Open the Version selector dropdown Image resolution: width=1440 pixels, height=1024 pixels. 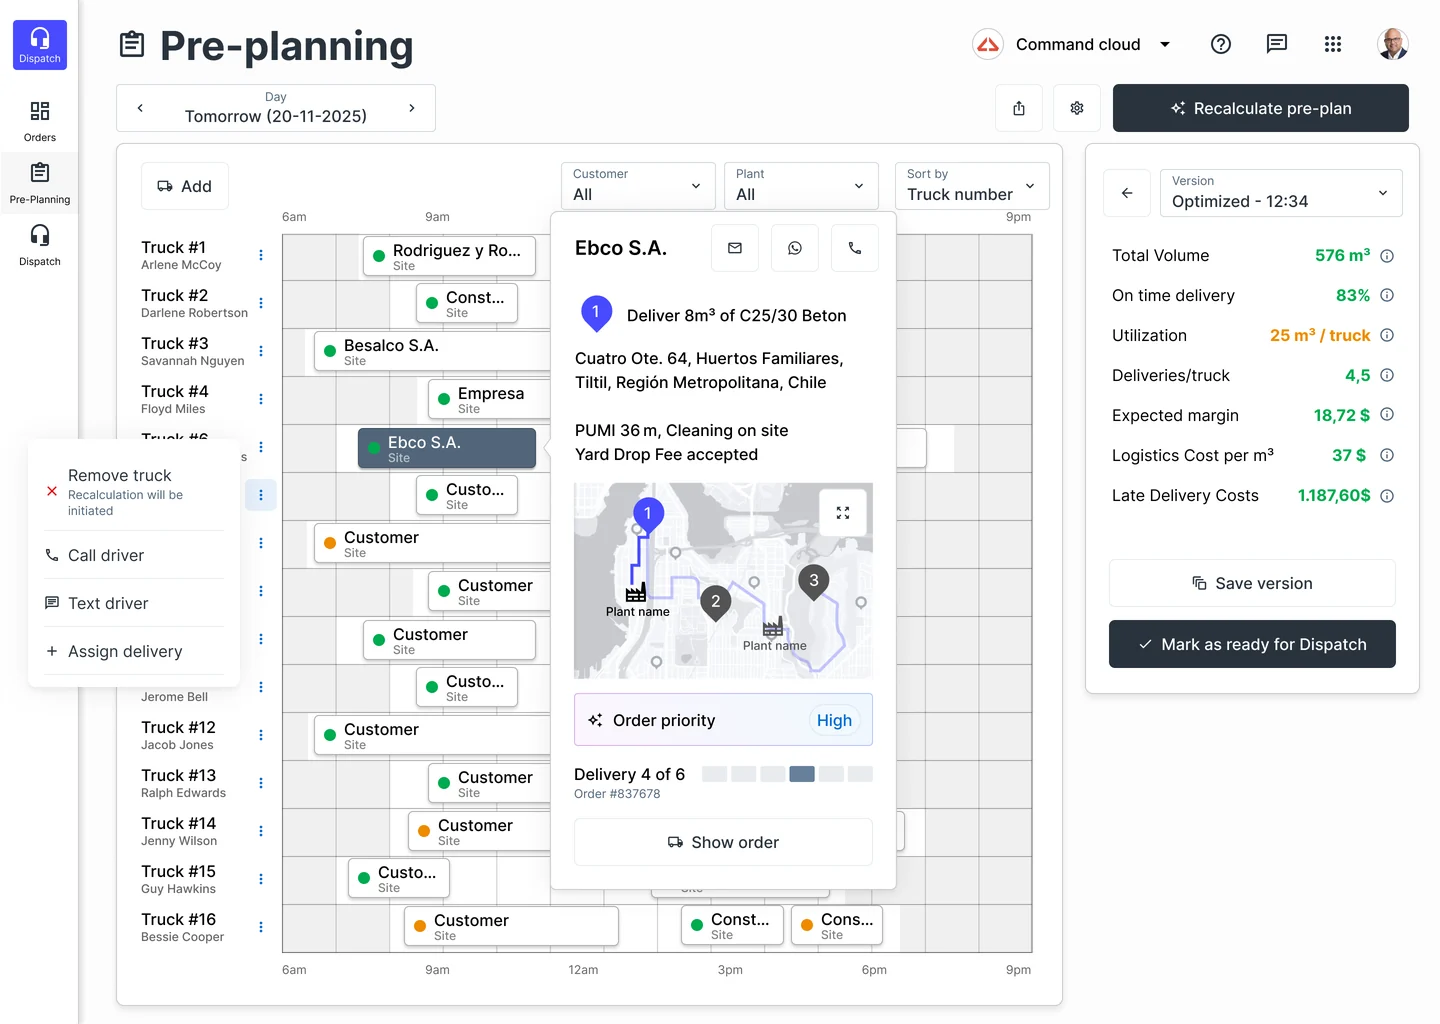point(1281,193)
